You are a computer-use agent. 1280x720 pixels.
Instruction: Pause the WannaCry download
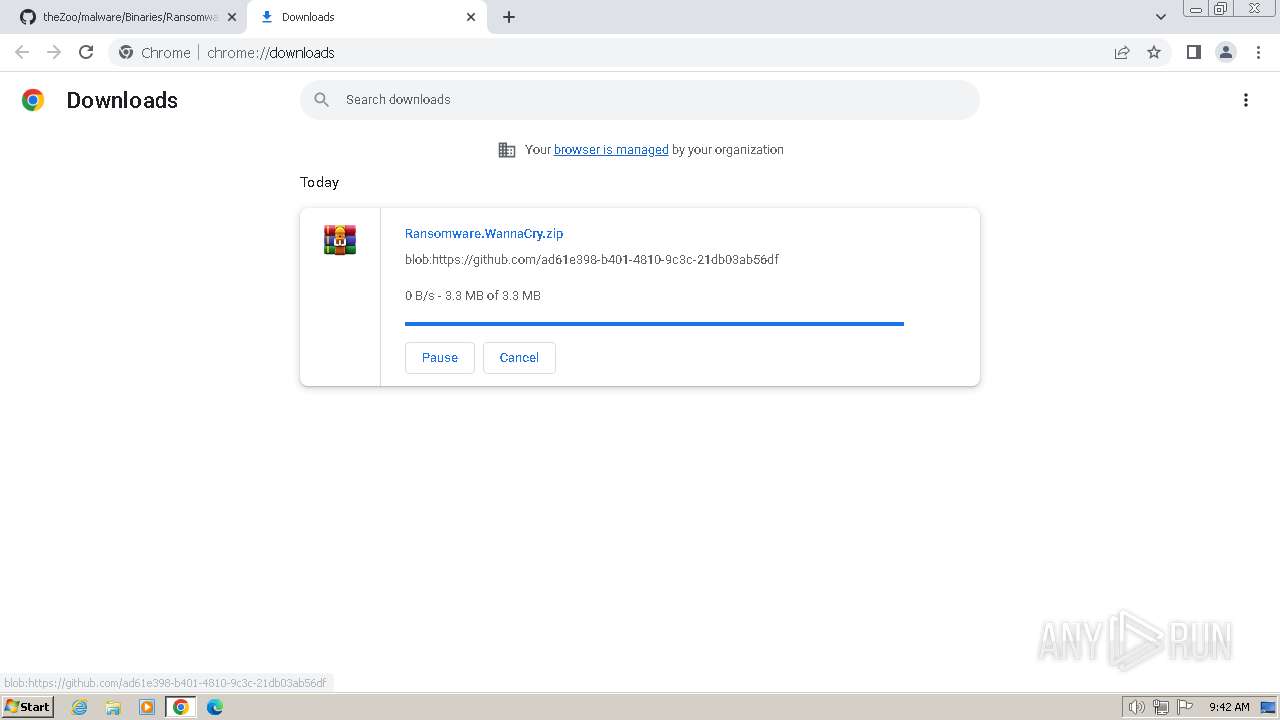(440, 358)
